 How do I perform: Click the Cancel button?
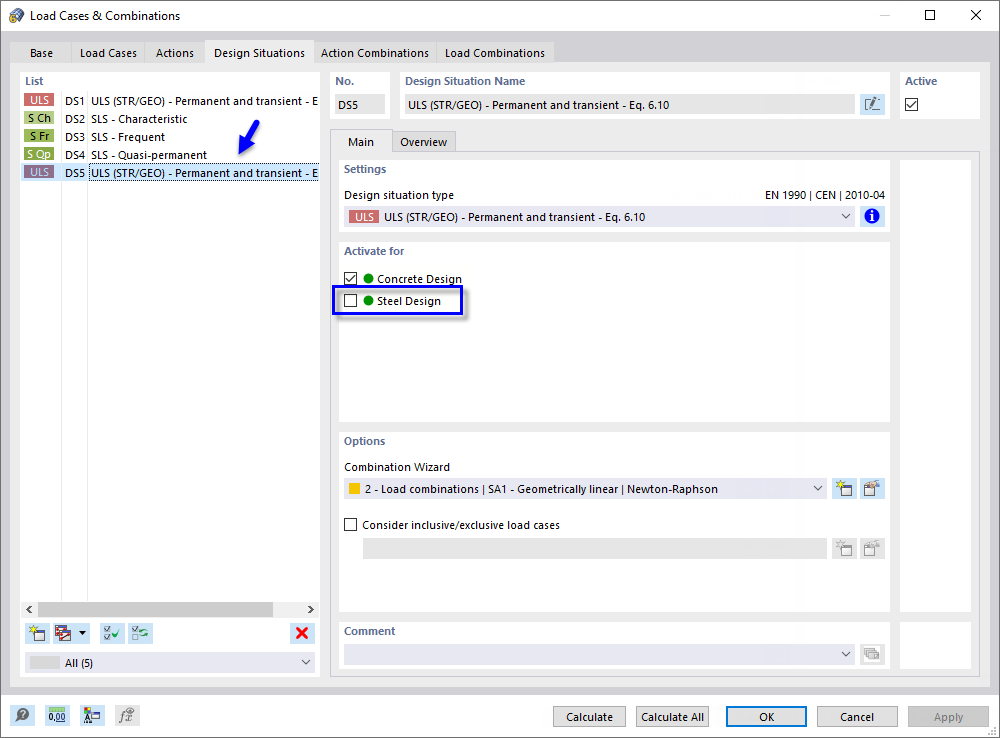pos(857,717)
